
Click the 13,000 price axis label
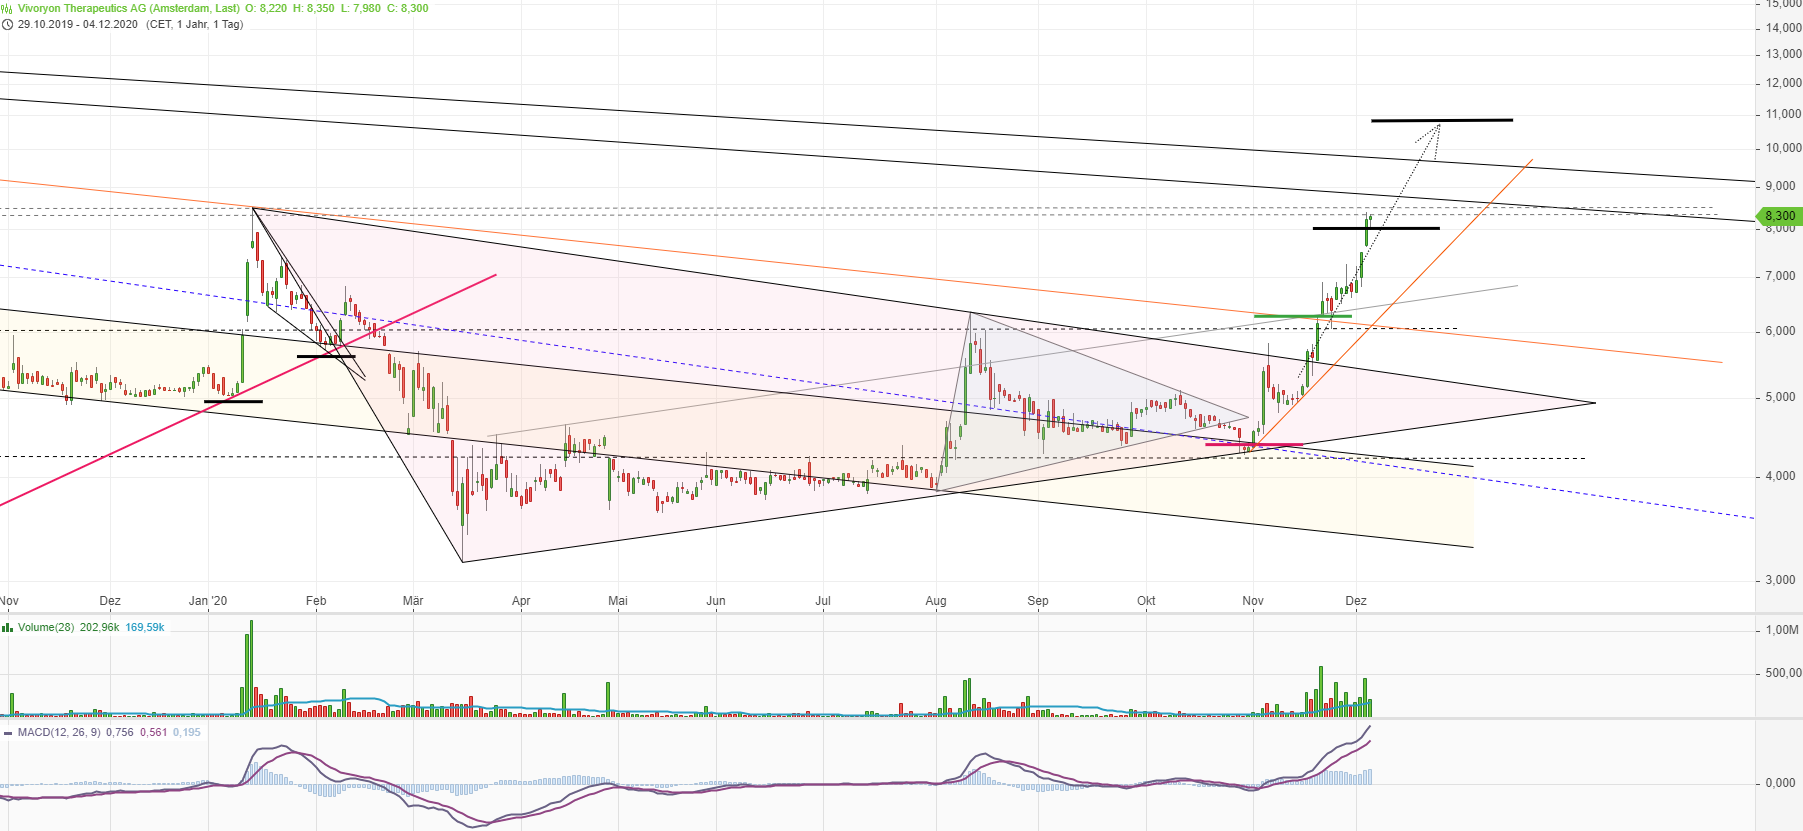pyautogui.click(x=1784, y=54)
